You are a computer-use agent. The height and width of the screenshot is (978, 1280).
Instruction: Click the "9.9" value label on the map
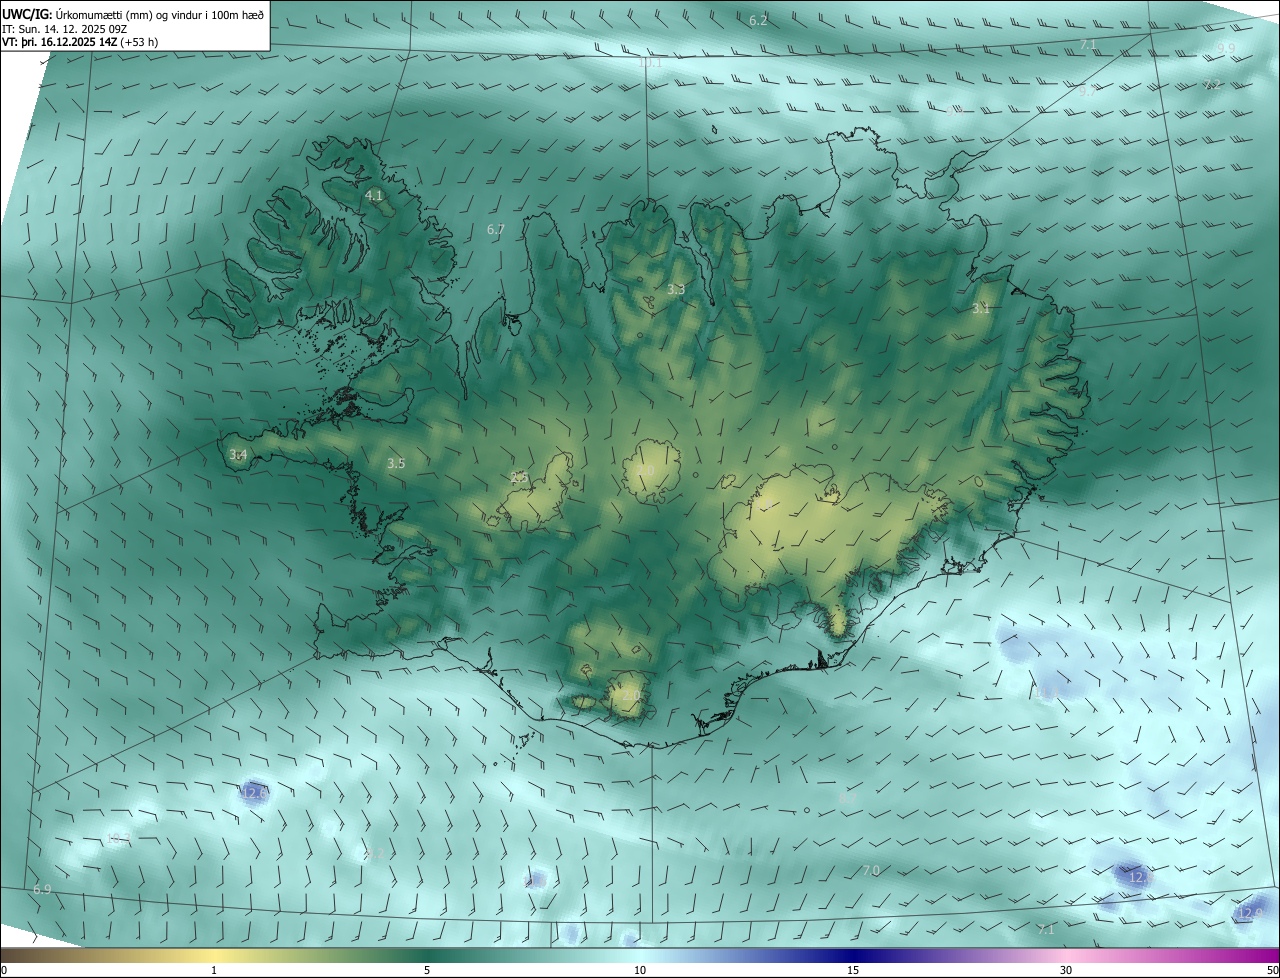point(1226,48)
